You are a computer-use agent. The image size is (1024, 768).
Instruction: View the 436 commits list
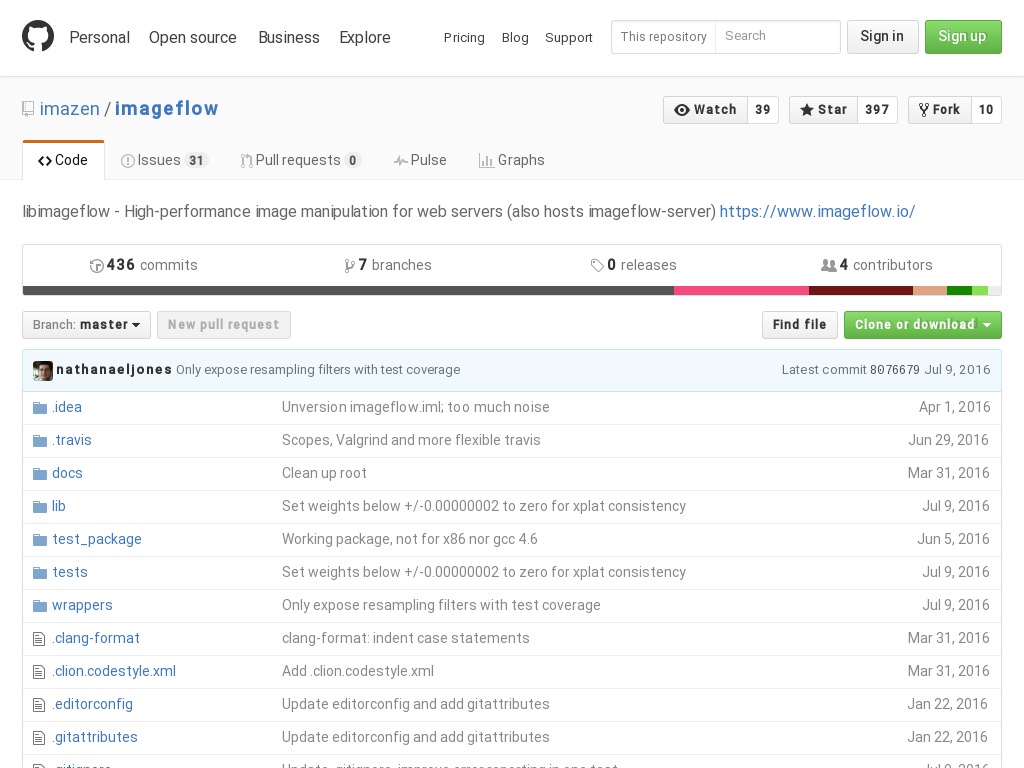pyautogui.click(x=144, y=265)
